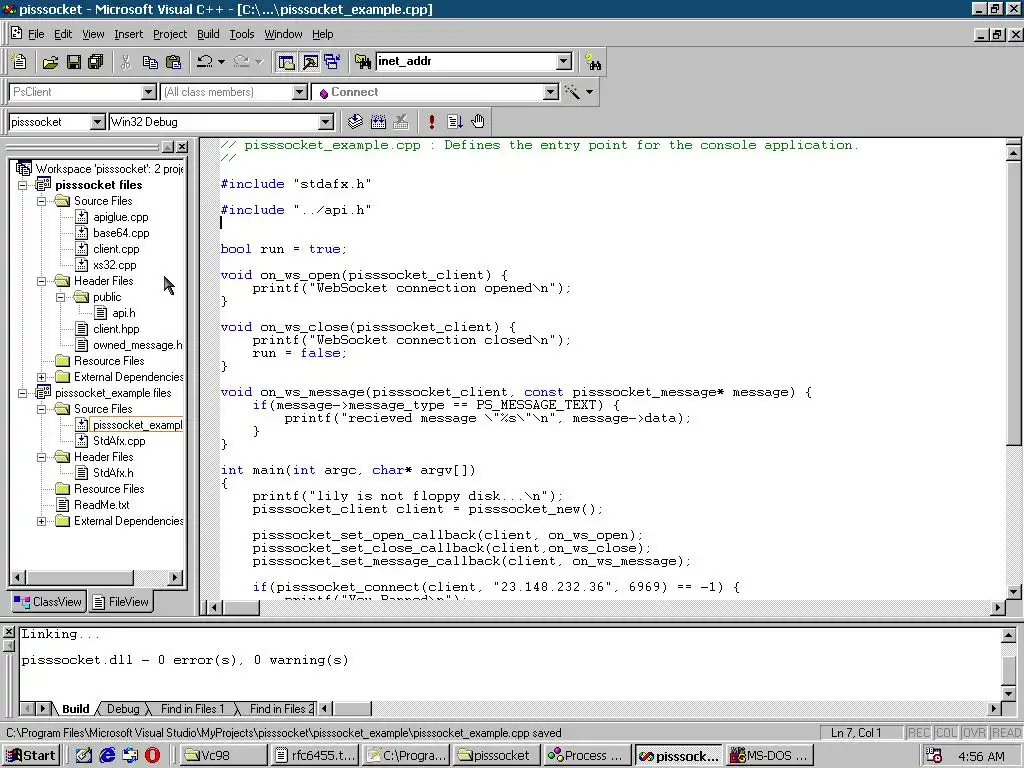Click the Paste clipboard icon
1024x768 pixels.
173,62
